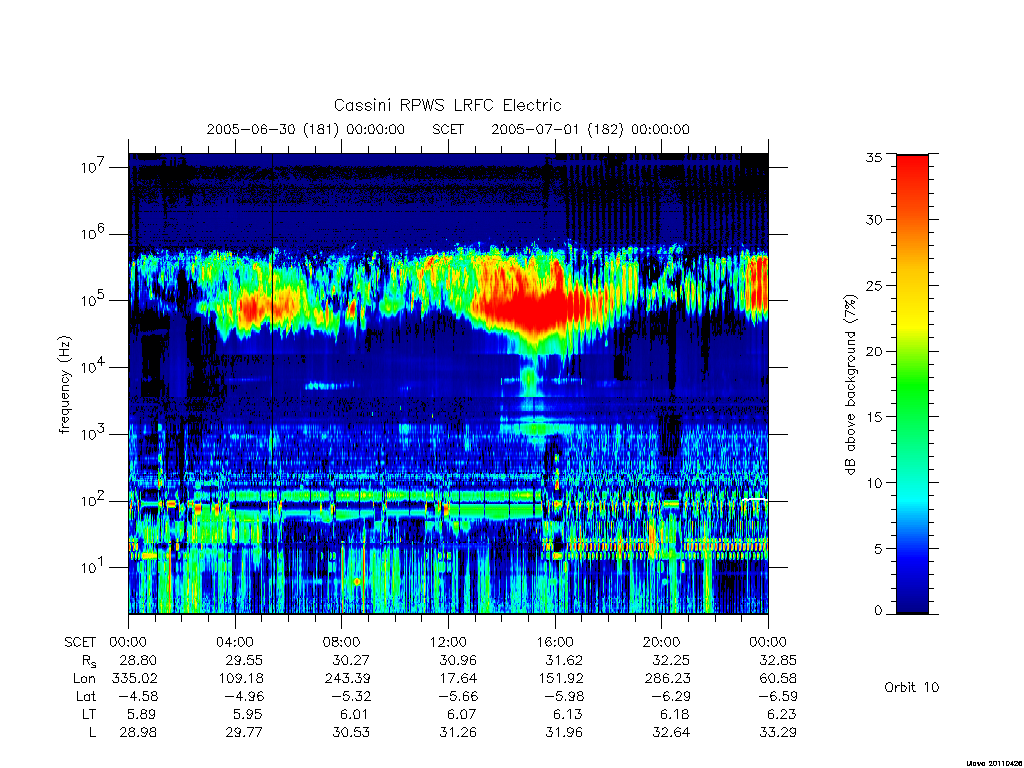This screenshot has width=1024, height=768.
Task: Click the colorbar value 30
Action: pyautogui.click(x=874, y=220)
